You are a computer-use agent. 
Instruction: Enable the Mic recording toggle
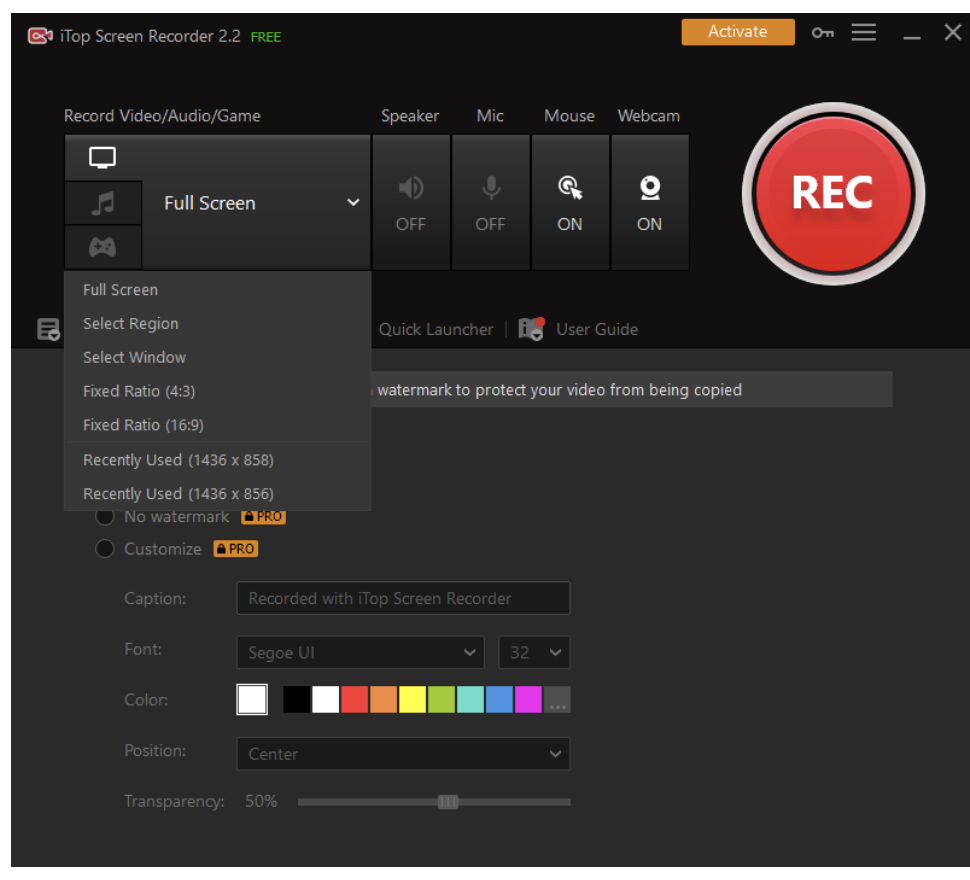click(491, 202)
